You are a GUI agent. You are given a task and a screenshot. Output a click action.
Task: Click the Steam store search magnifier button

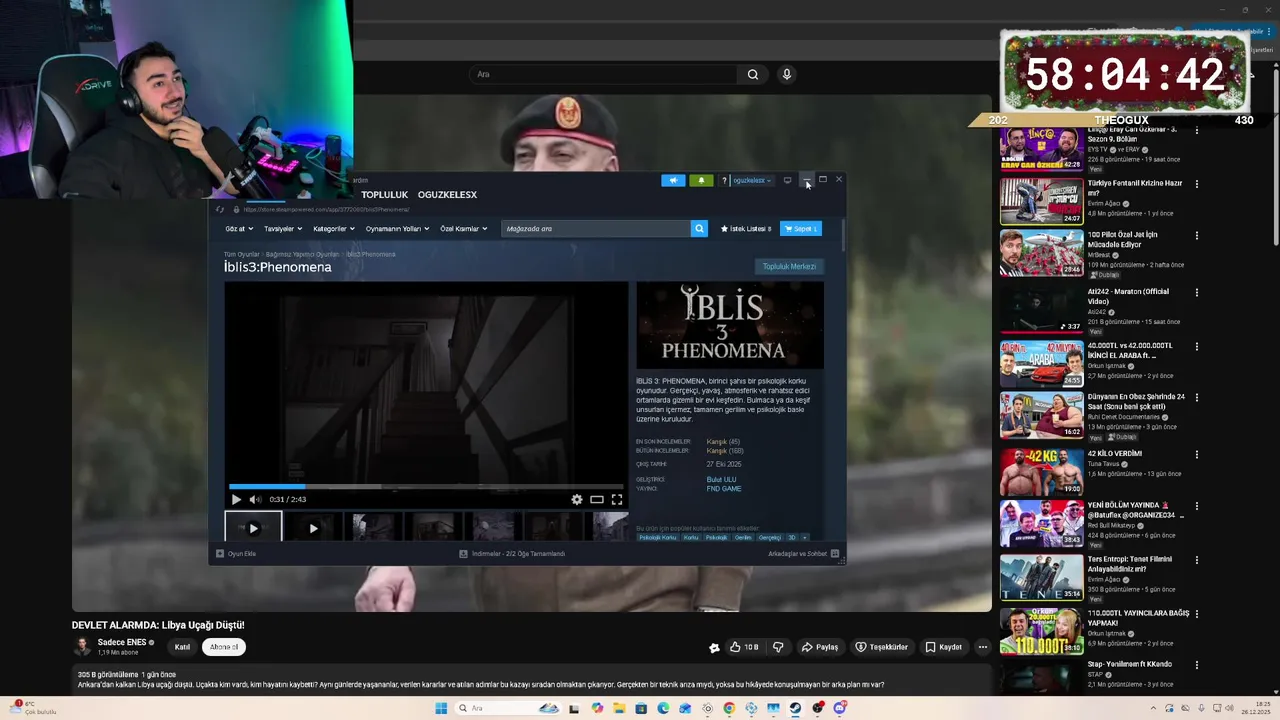699,229
